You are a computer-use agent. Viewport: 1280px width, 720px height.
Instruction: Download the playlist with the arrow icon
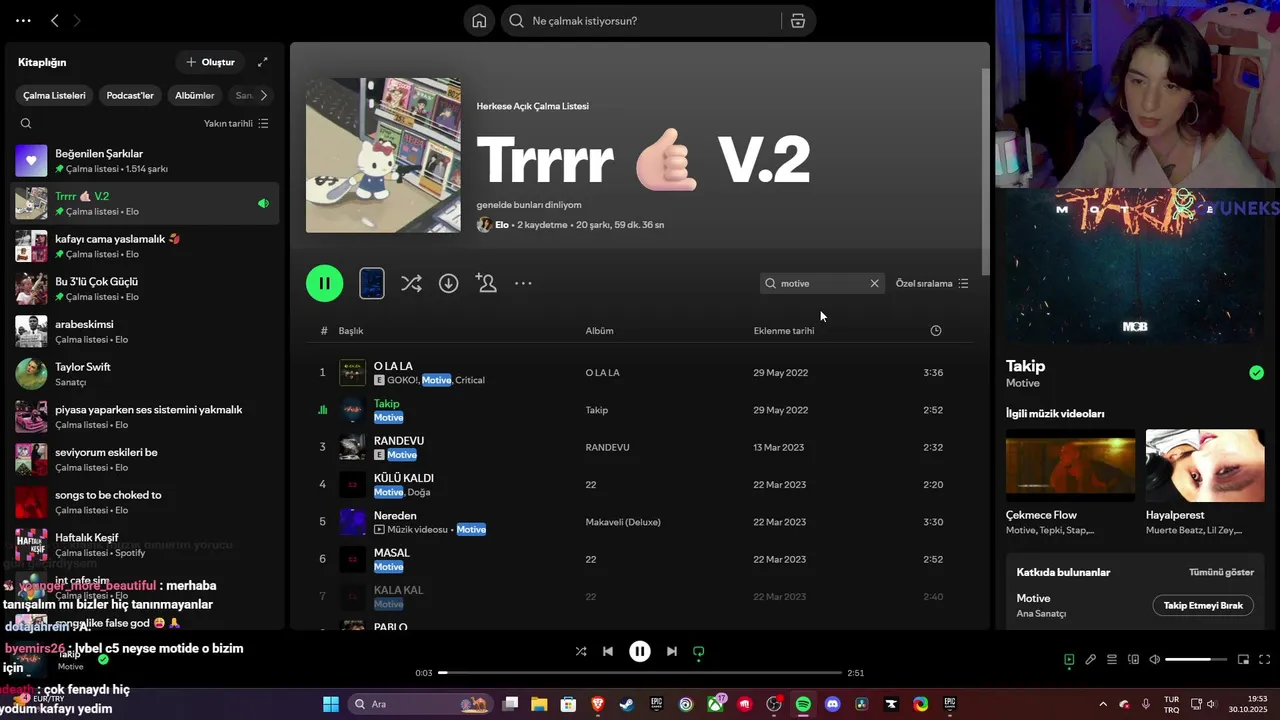[449, 283]
